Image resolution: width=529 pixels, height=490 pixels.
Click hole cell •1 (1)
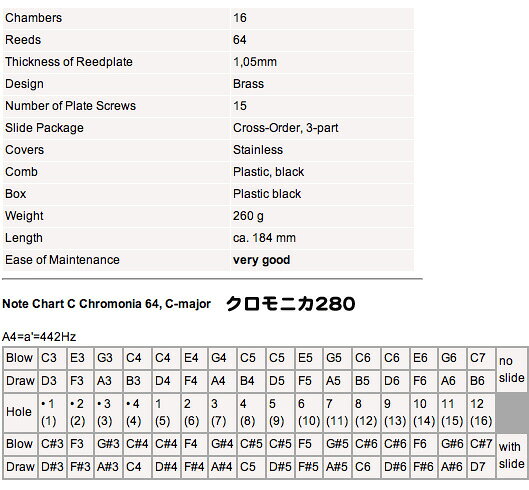(52, 412)
